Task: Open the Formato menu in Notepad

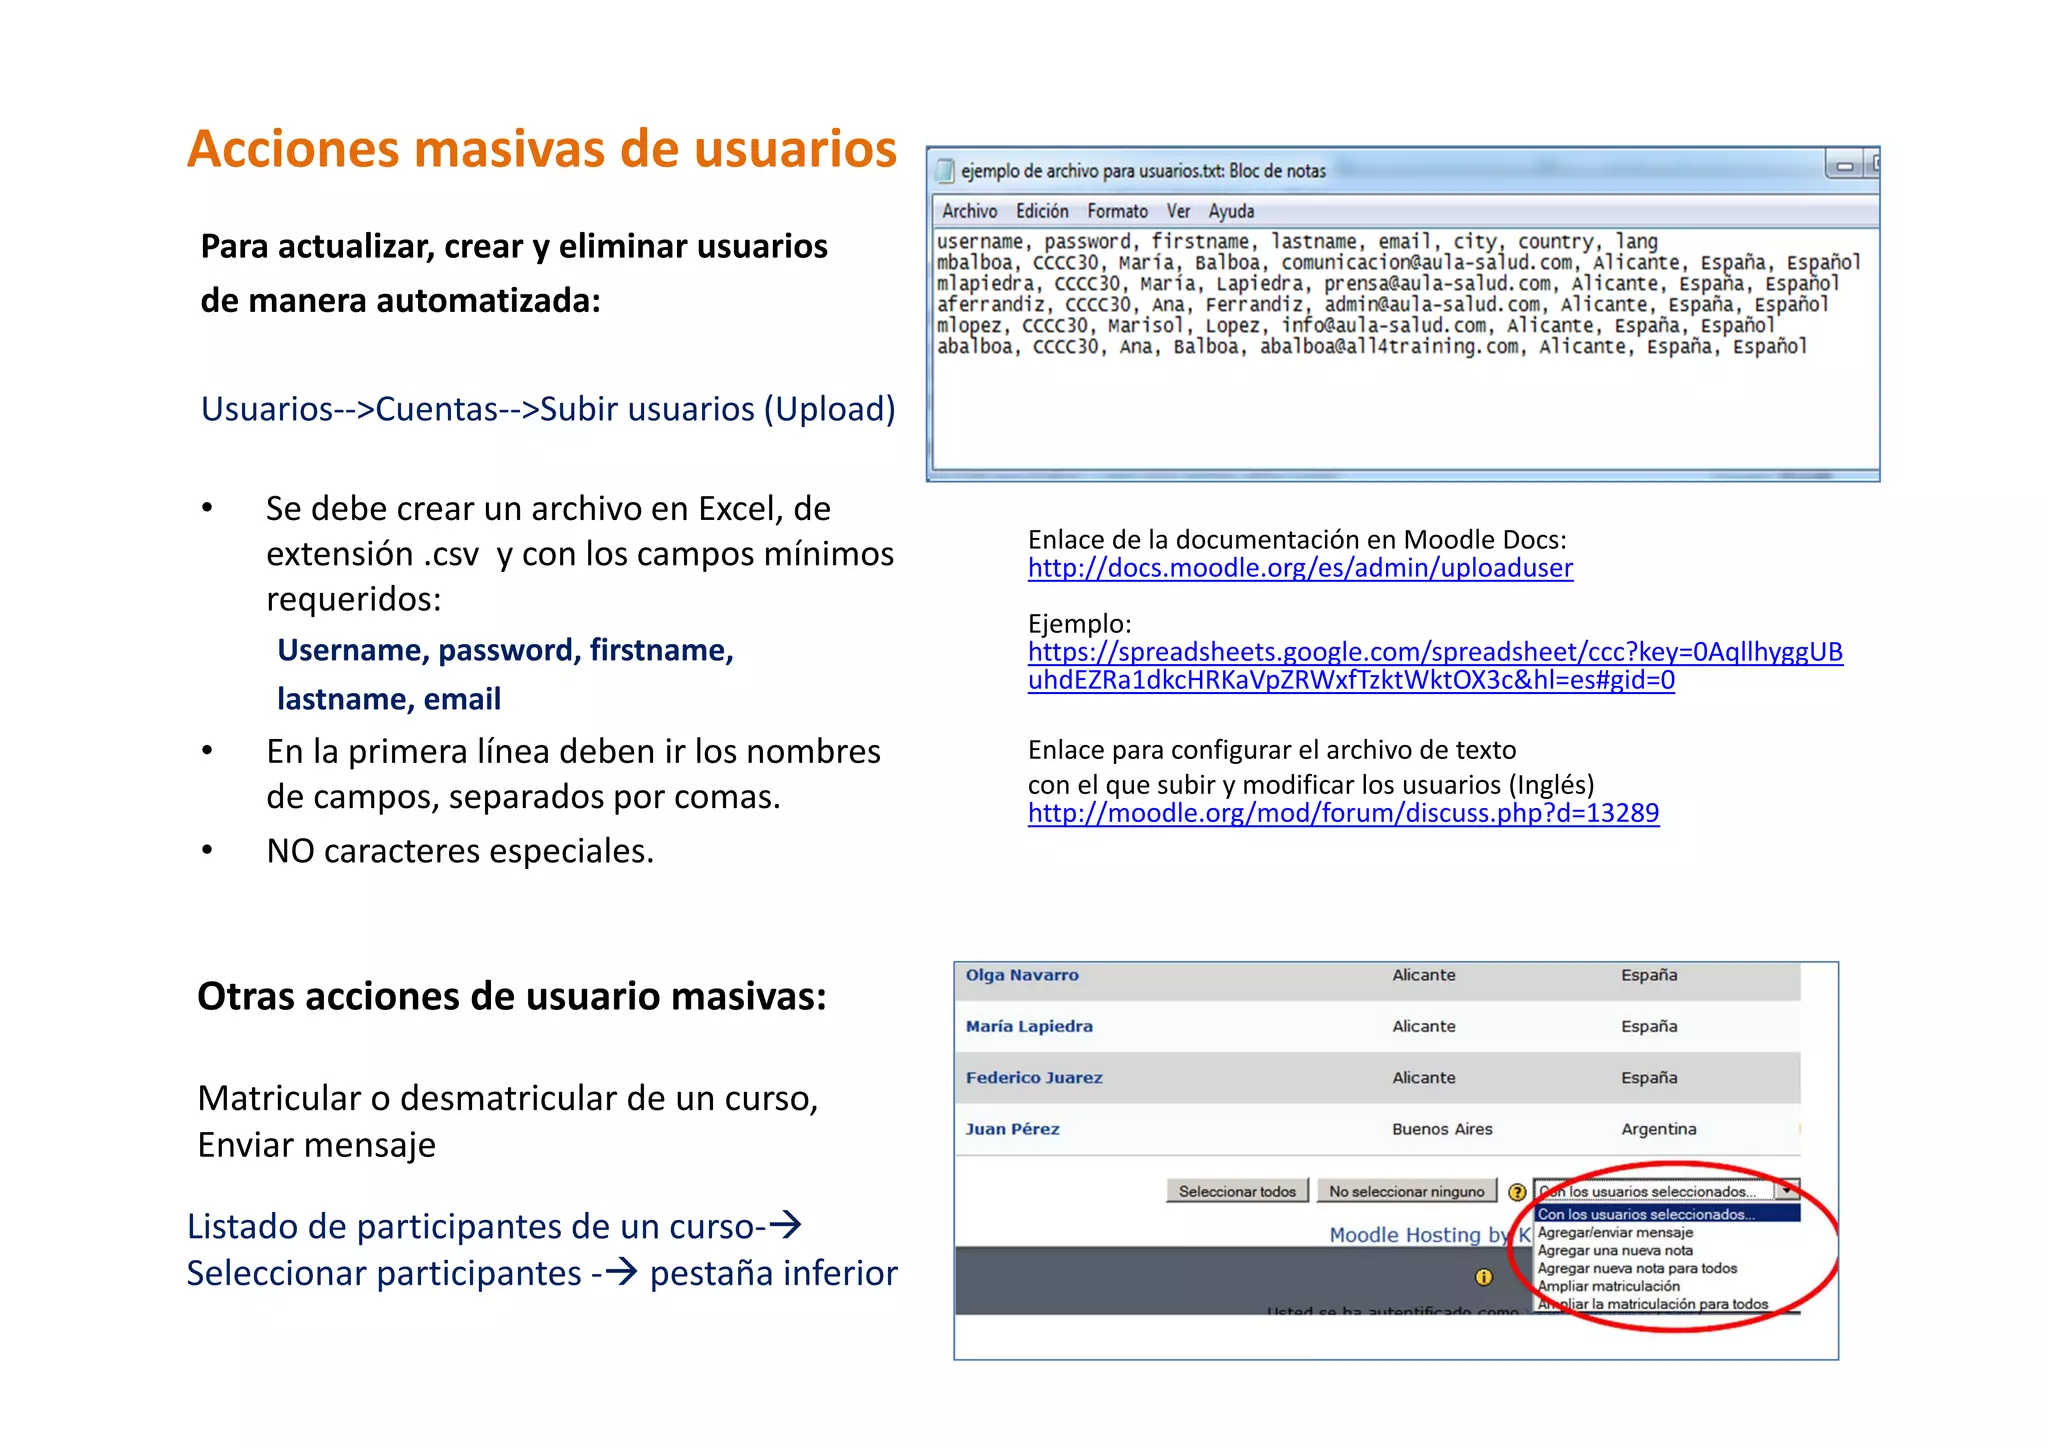Action: pyautogui.click(x=1117, y=211)
